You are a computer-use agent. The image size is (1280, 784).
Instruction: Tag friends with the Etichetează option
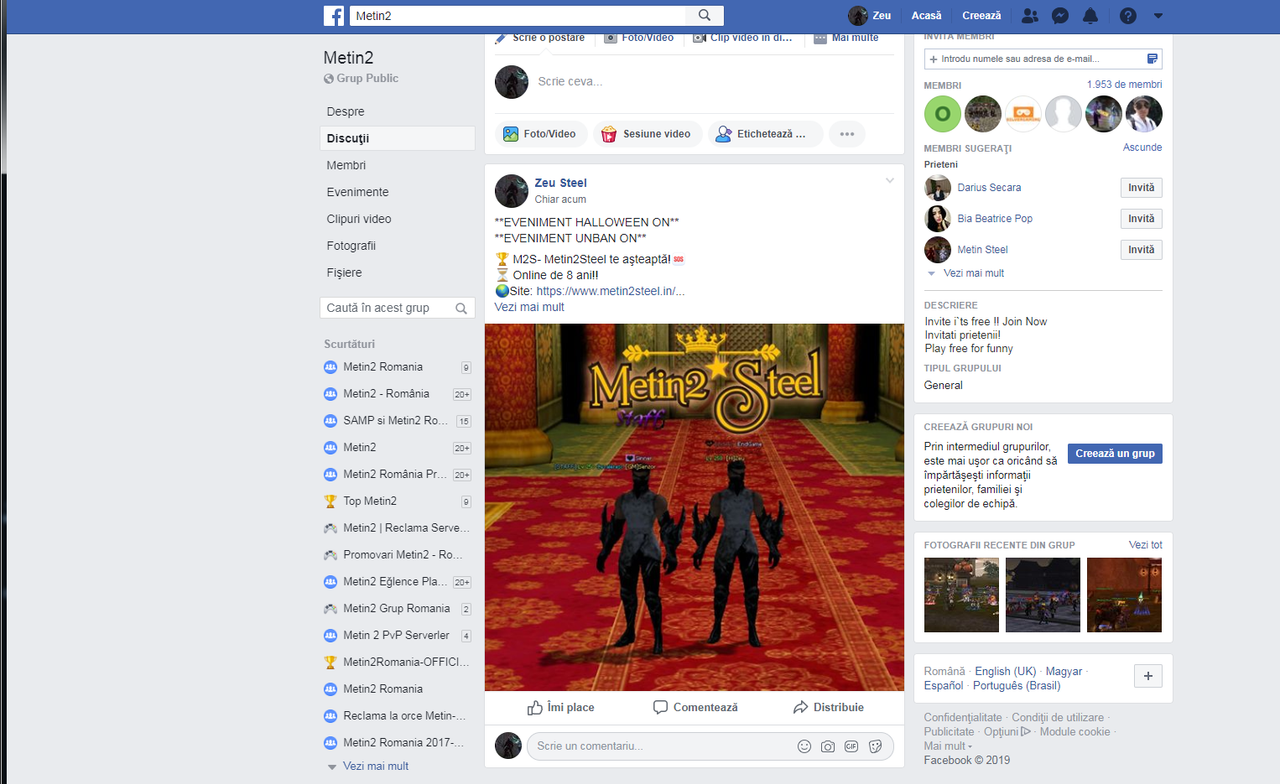pyautogui.click(x=765, y=133)
